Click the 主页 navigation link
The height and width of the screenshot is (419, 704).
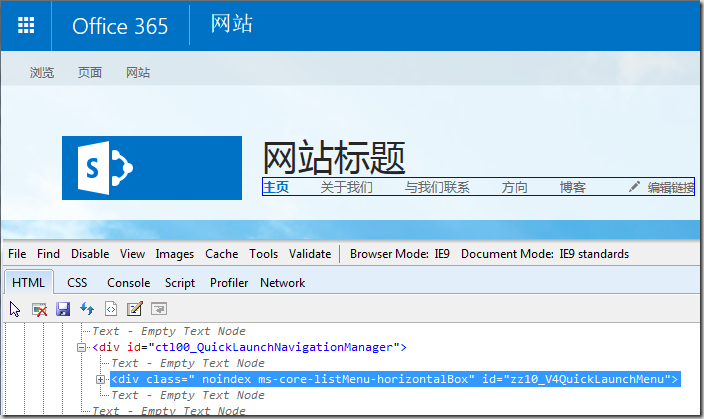pyautogui.click(x=276, y=187)
